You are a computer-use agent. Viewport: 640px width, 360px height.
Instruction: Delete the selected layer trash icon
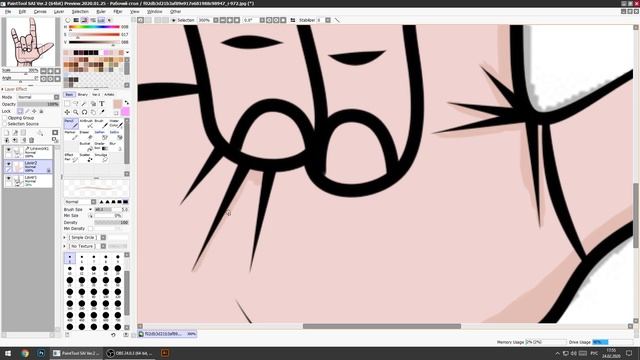pyautogui.click(x=31, y=140)
